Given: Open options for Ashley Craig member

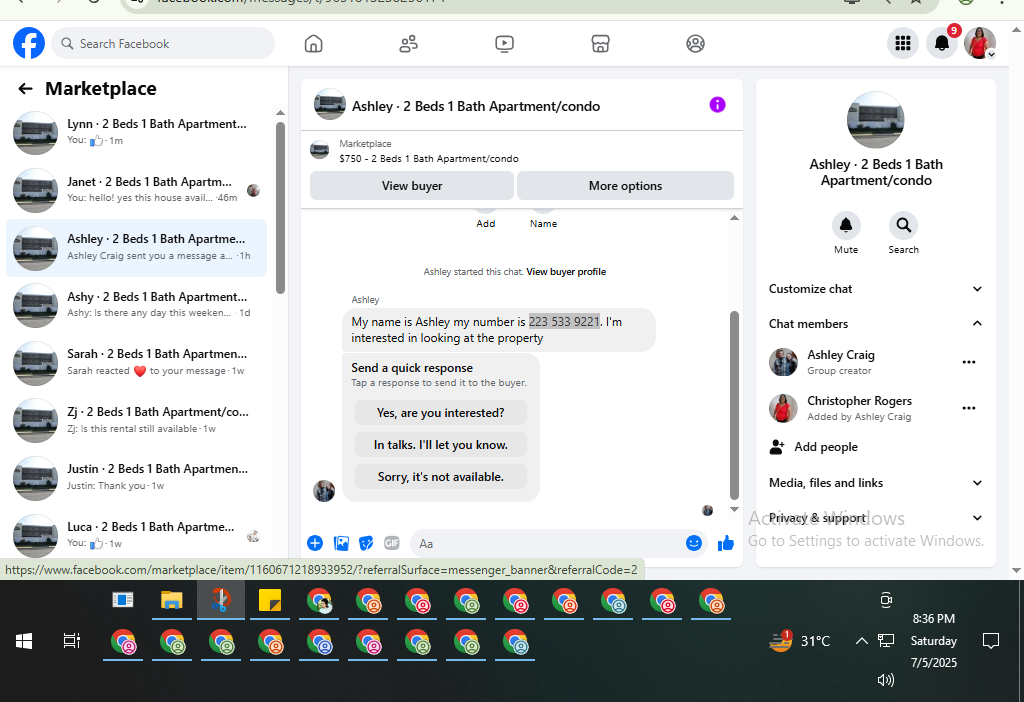Looking at the screenshot, I should (x=968, y=362).
